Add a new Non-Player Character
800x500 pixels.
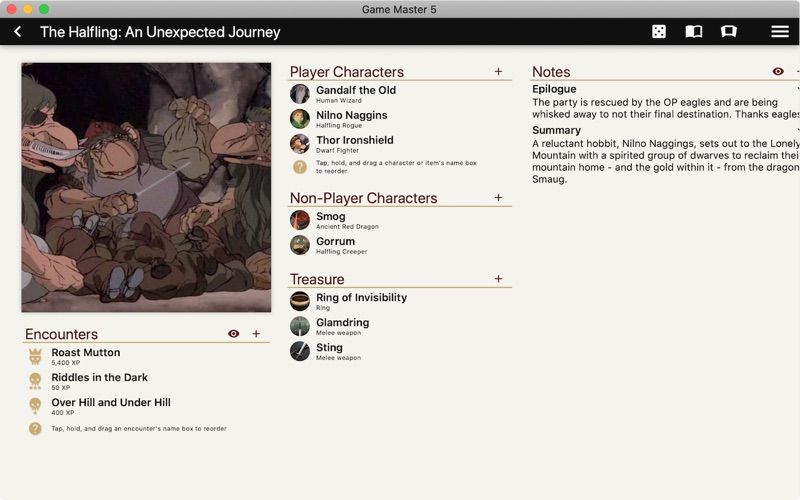point(498,197)
